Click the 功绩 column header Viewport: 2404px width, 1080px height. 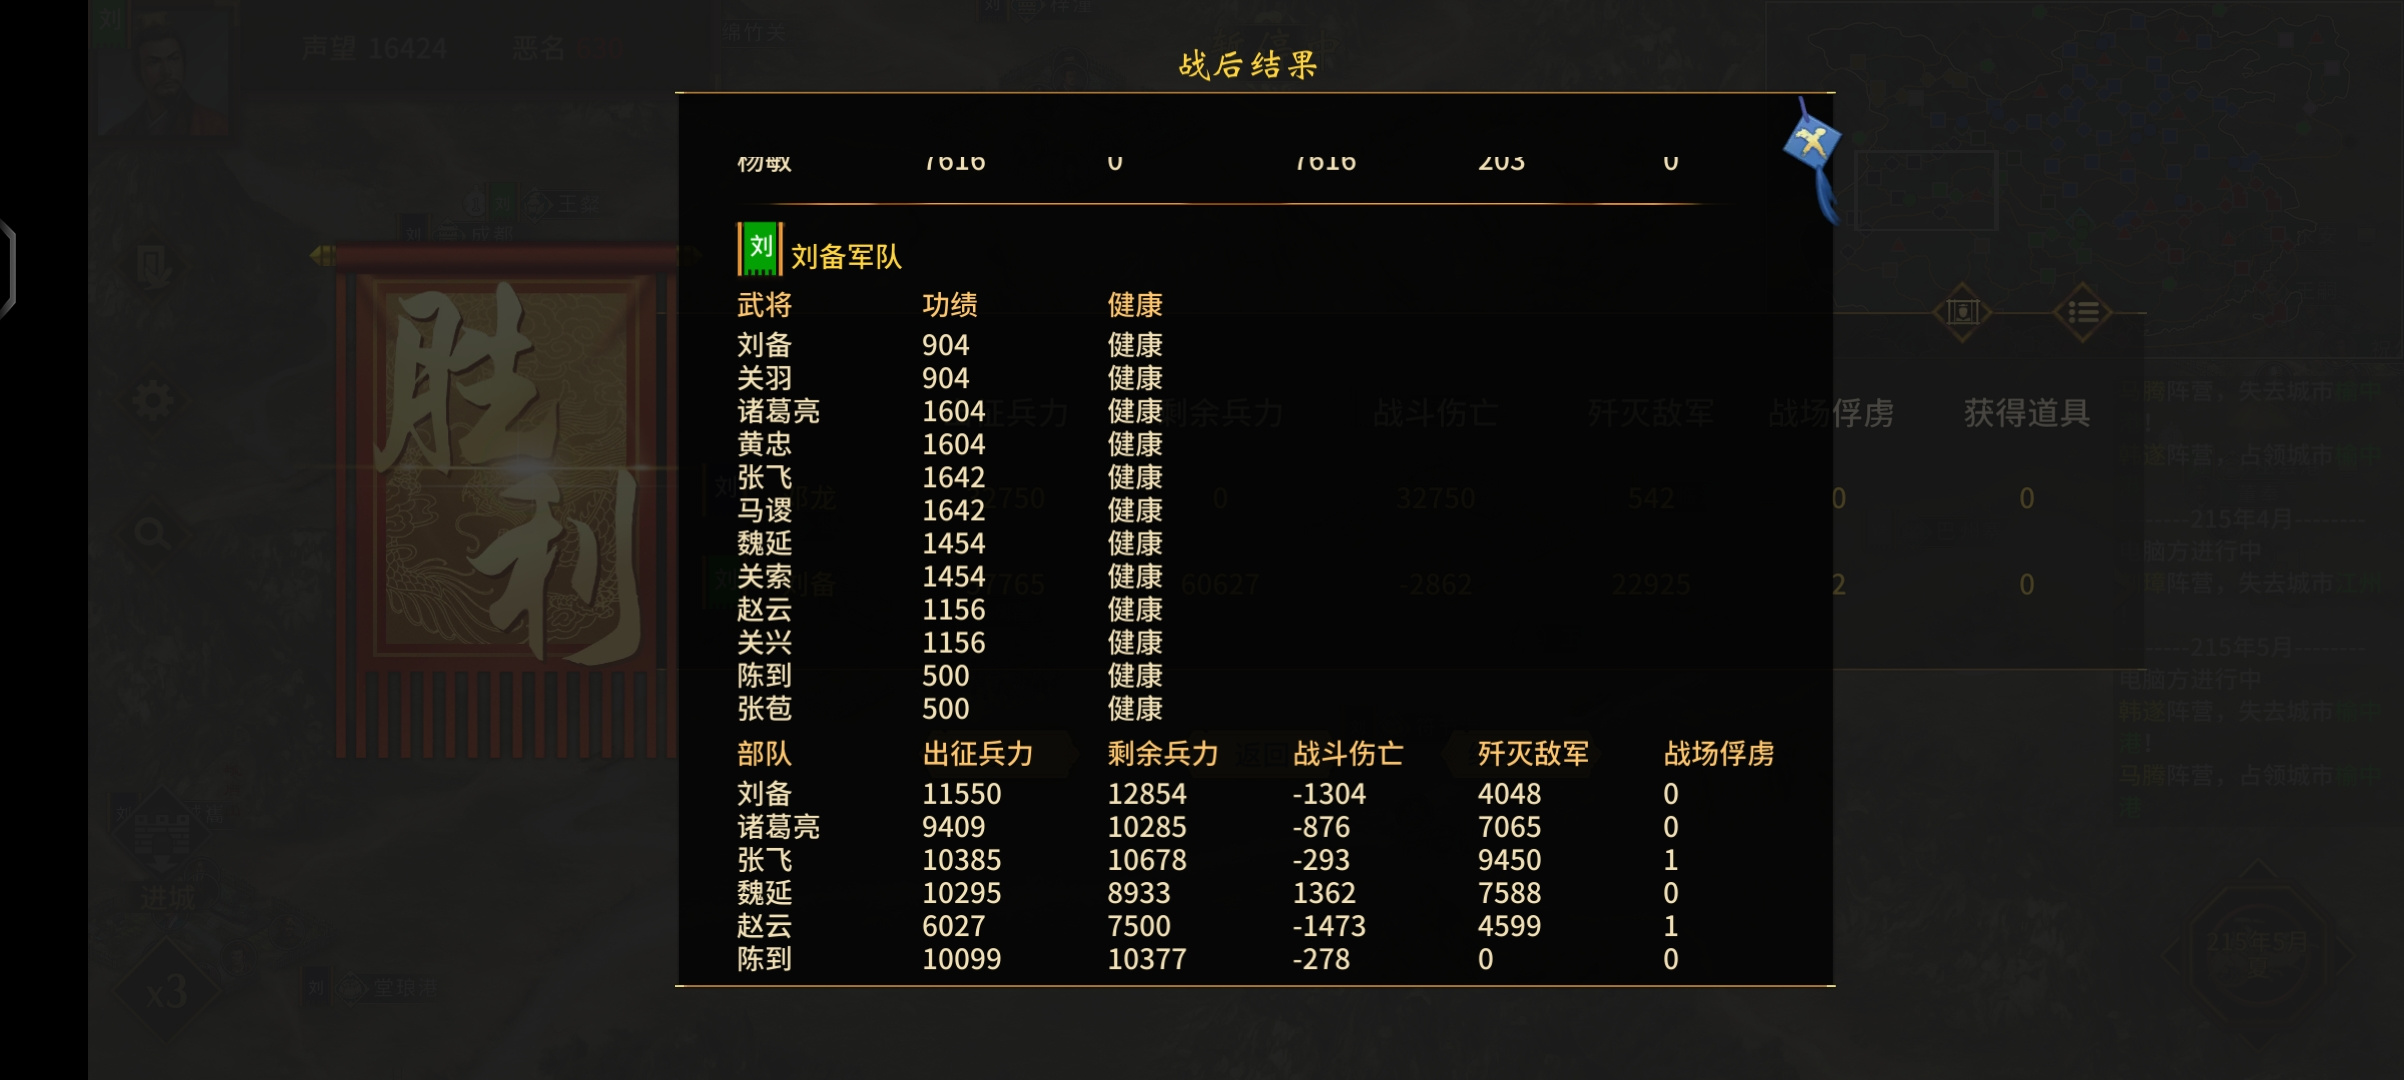click(950, 305)
